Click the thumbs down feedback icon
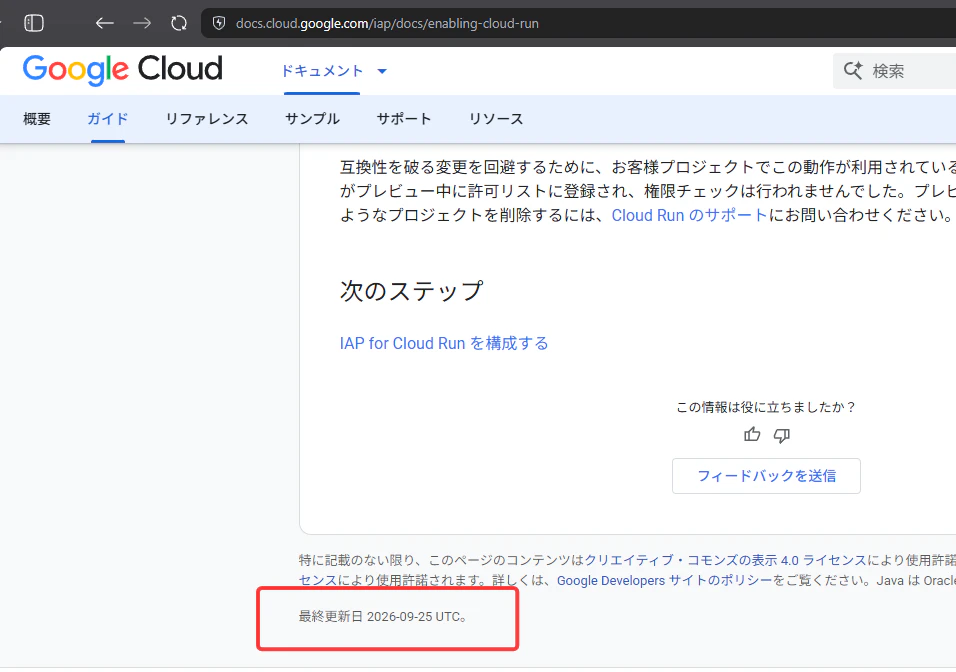Screen dimensions: 956x672 [x=782, y=435]
